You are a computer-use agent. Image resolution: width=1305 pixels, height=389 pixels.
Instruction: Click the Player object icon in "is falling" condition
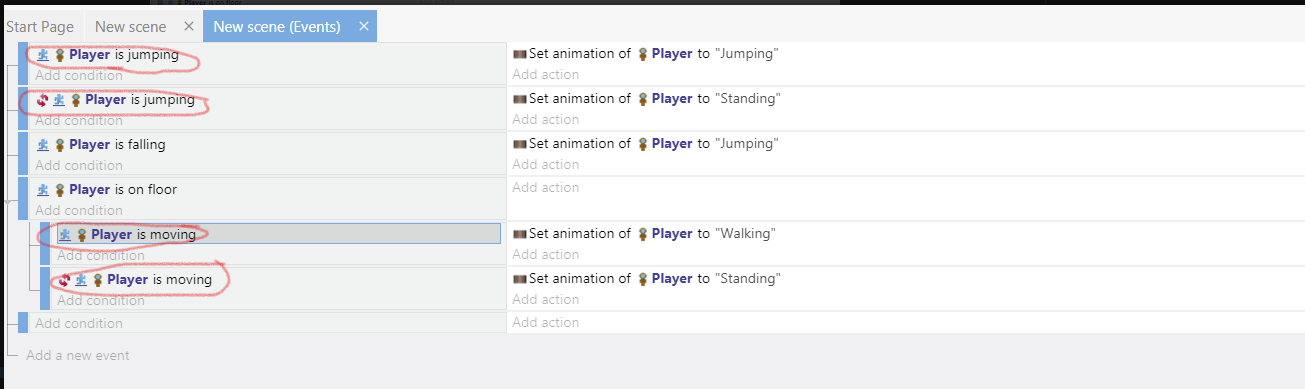click(x=60, y=145)
